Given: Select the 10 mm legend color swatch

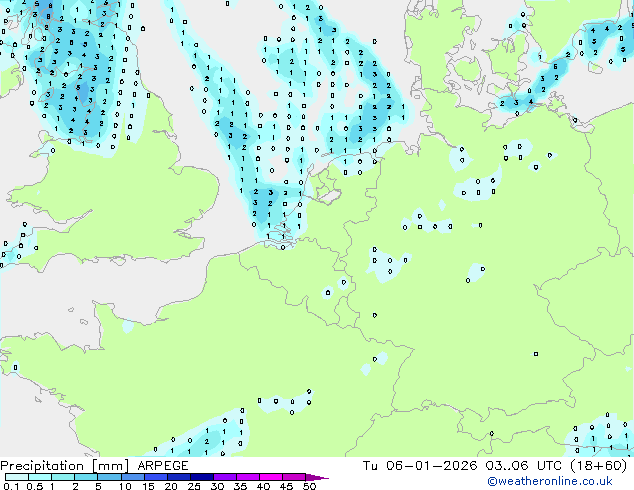Looking at the screenshot, I should [x=133, y=477].
